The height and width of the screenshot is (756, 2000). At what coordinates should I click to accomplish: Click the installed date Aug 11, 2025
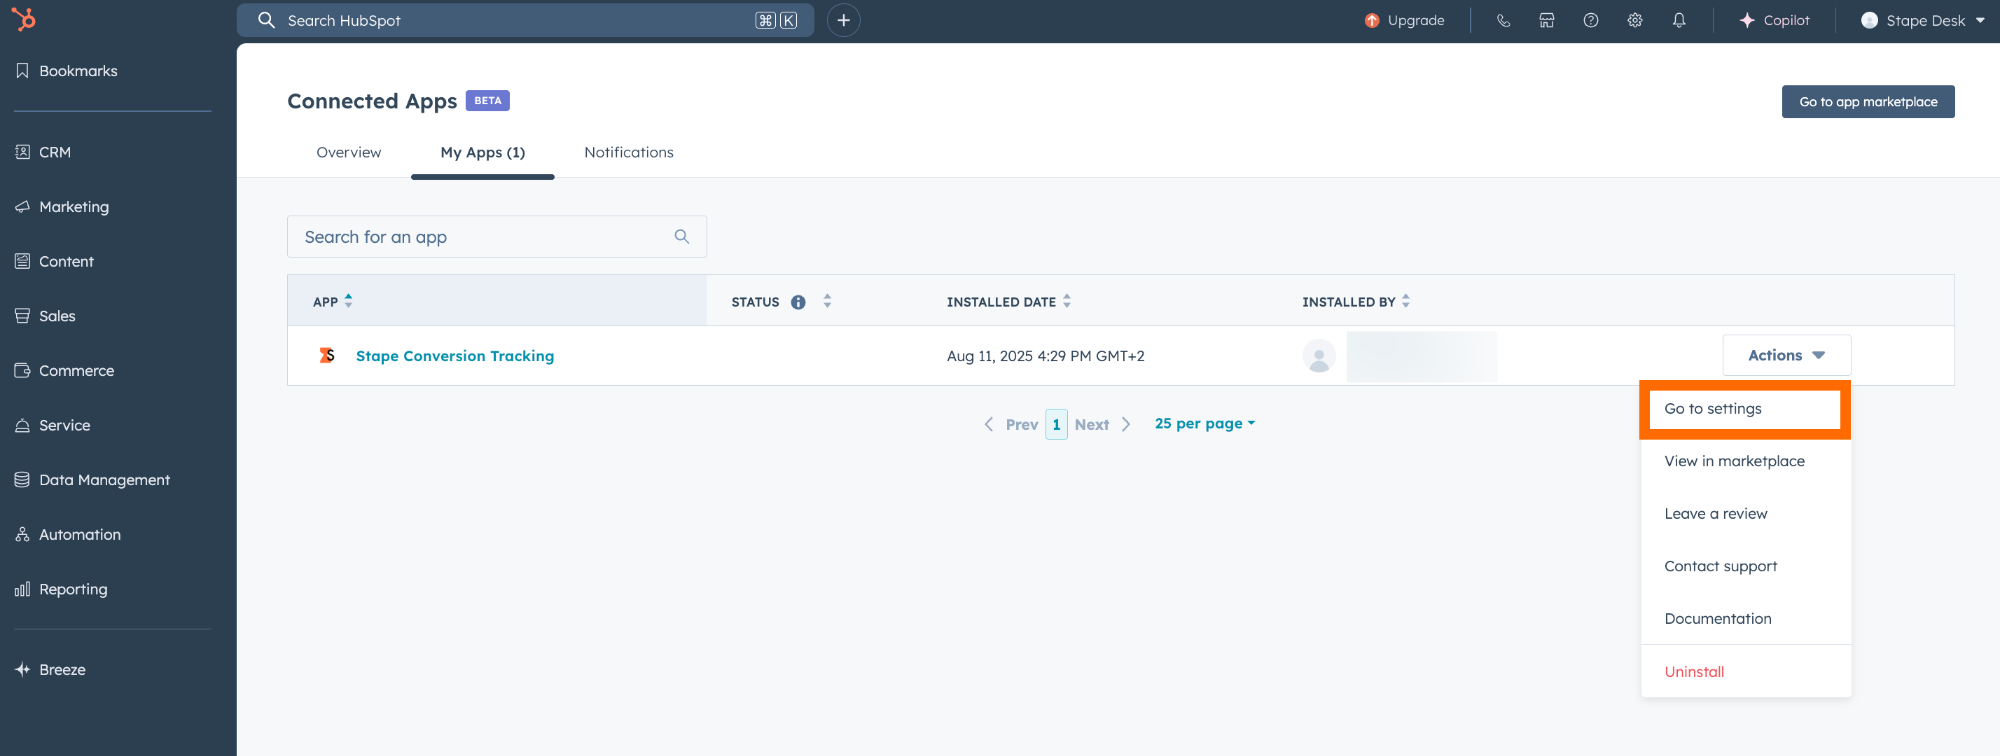point(1046,356)
